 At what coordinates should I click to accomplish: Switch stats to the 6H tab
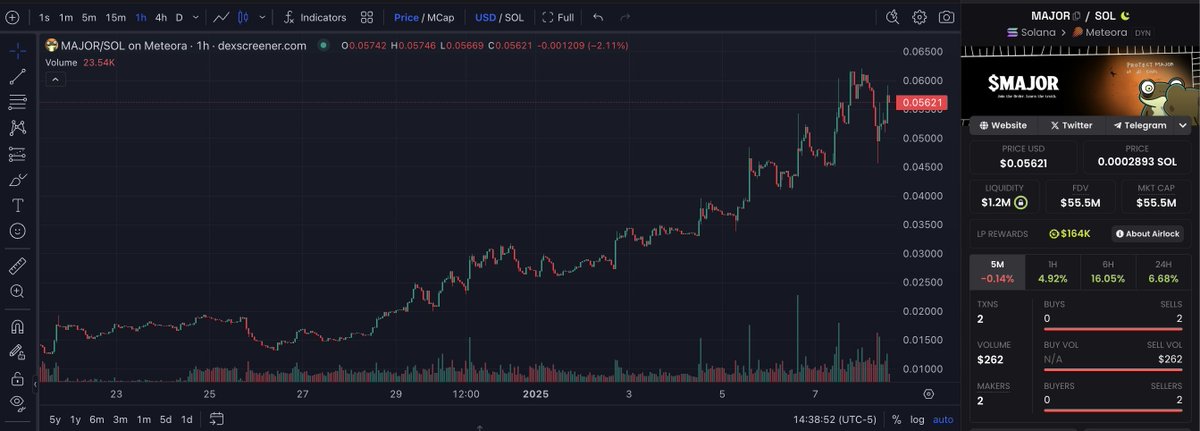tap(1108, 272)
